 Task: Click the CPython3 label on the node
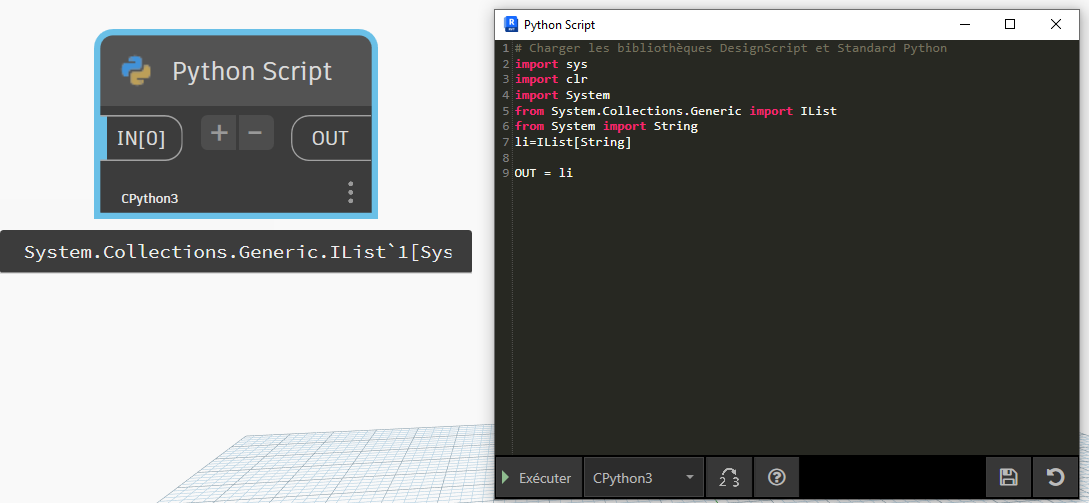coord(149,199)
